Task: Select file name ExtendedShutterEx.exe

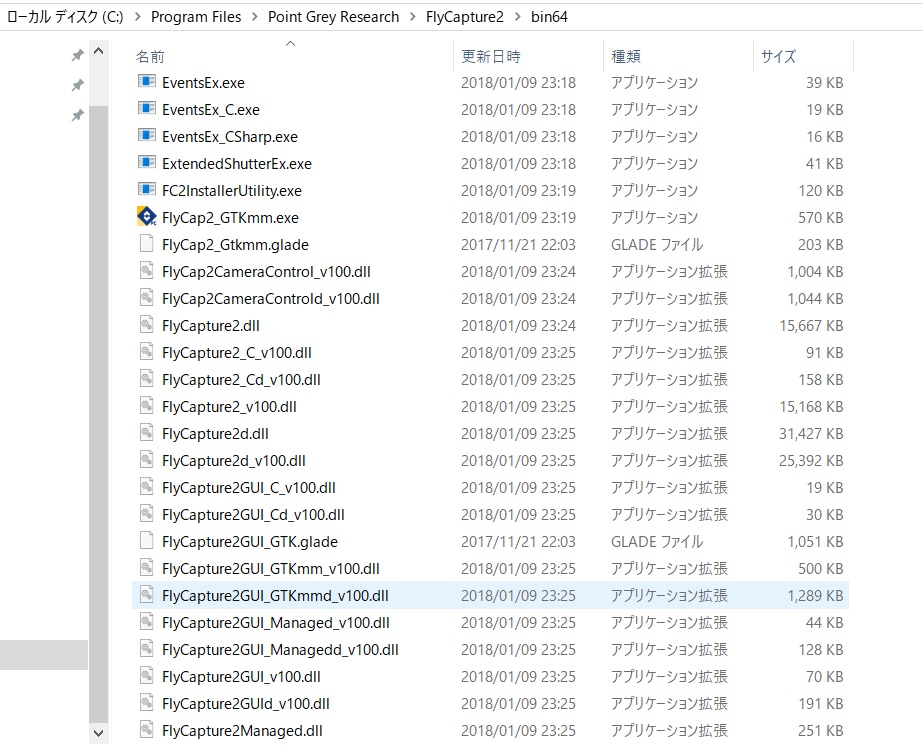Action: point(237,164)
